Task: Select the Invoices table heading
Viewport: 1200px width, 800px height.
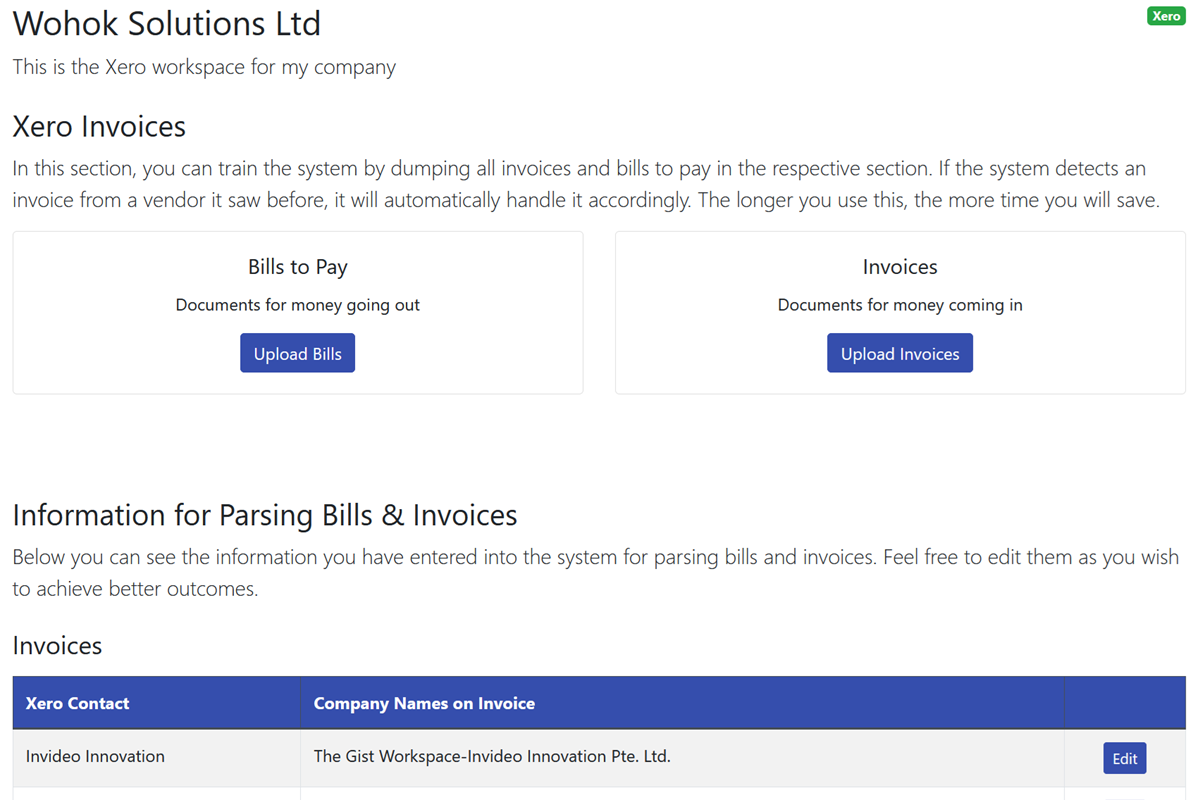Action: pyautogui.click(x=57, y=646)
